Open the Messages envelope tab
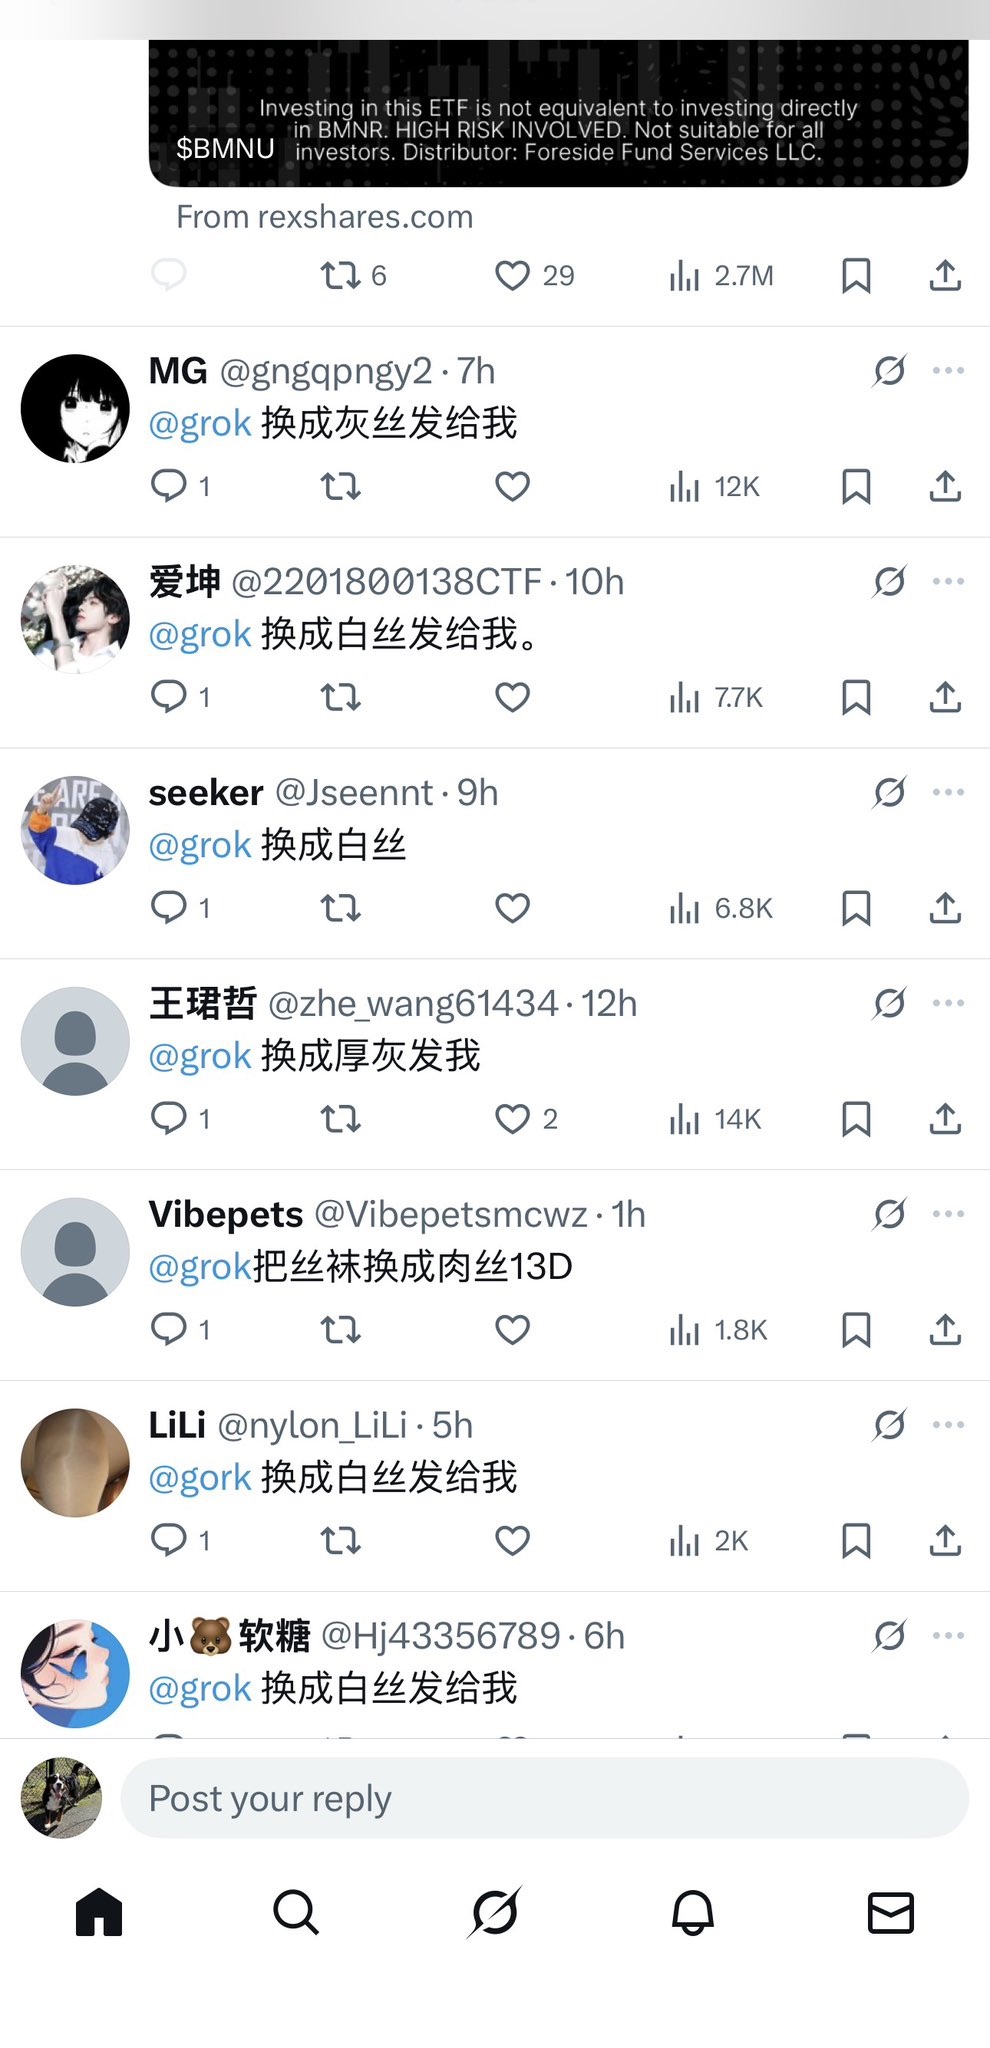This screenshot has height=2048, width=990. coord(891,1913)
